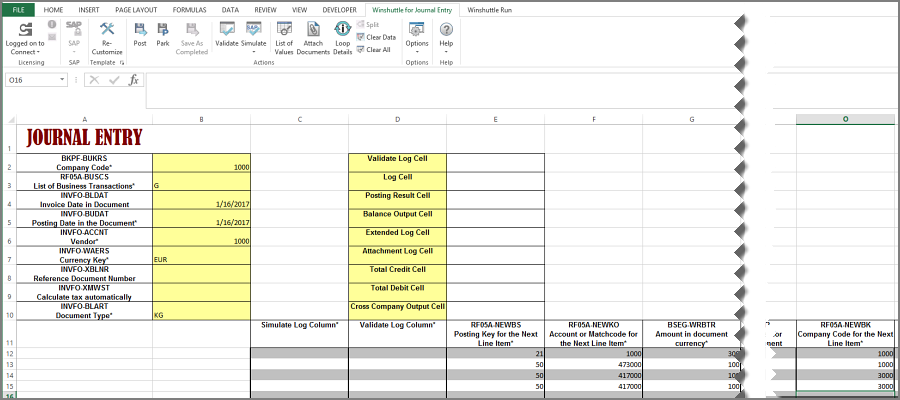This screenshot has height=400, width=900.
Task: Select column O header
Action: point(845,119)
